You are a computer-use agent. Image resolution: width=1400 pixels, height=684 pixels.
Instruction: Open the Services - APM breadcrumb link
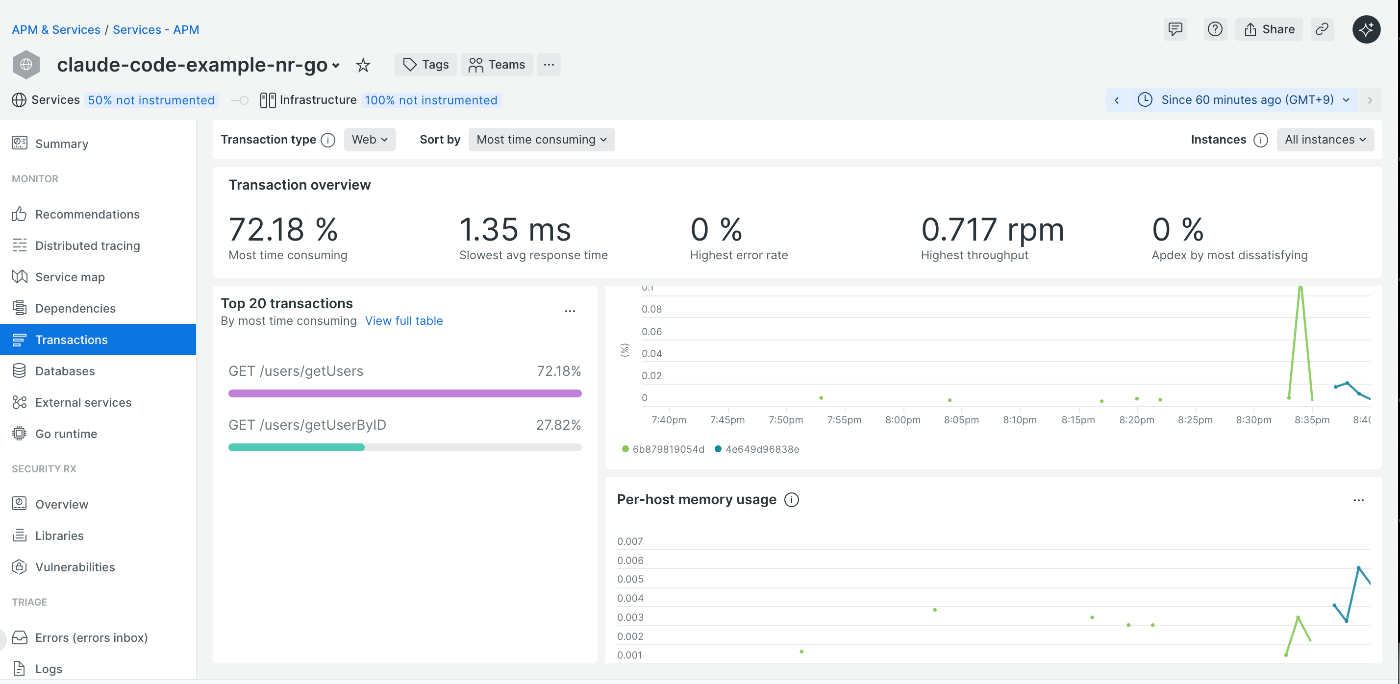coord(156,30)
